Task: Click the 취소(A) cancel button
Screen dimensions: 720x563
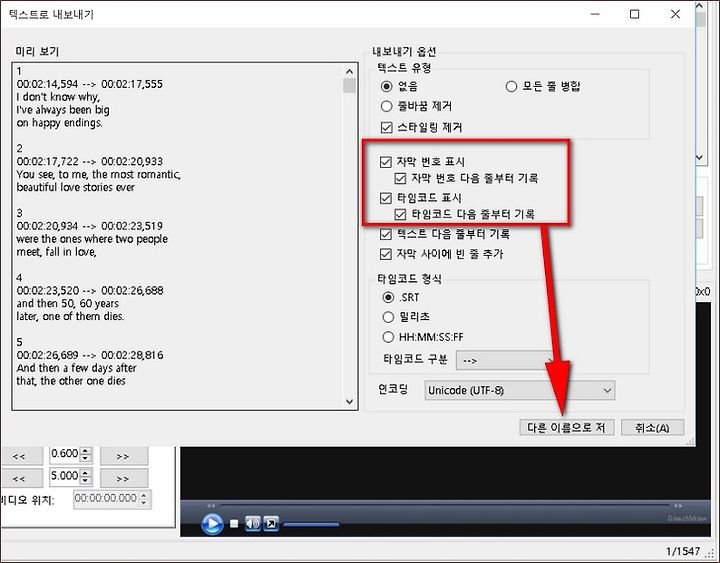Action: click(x=652, y=428)
